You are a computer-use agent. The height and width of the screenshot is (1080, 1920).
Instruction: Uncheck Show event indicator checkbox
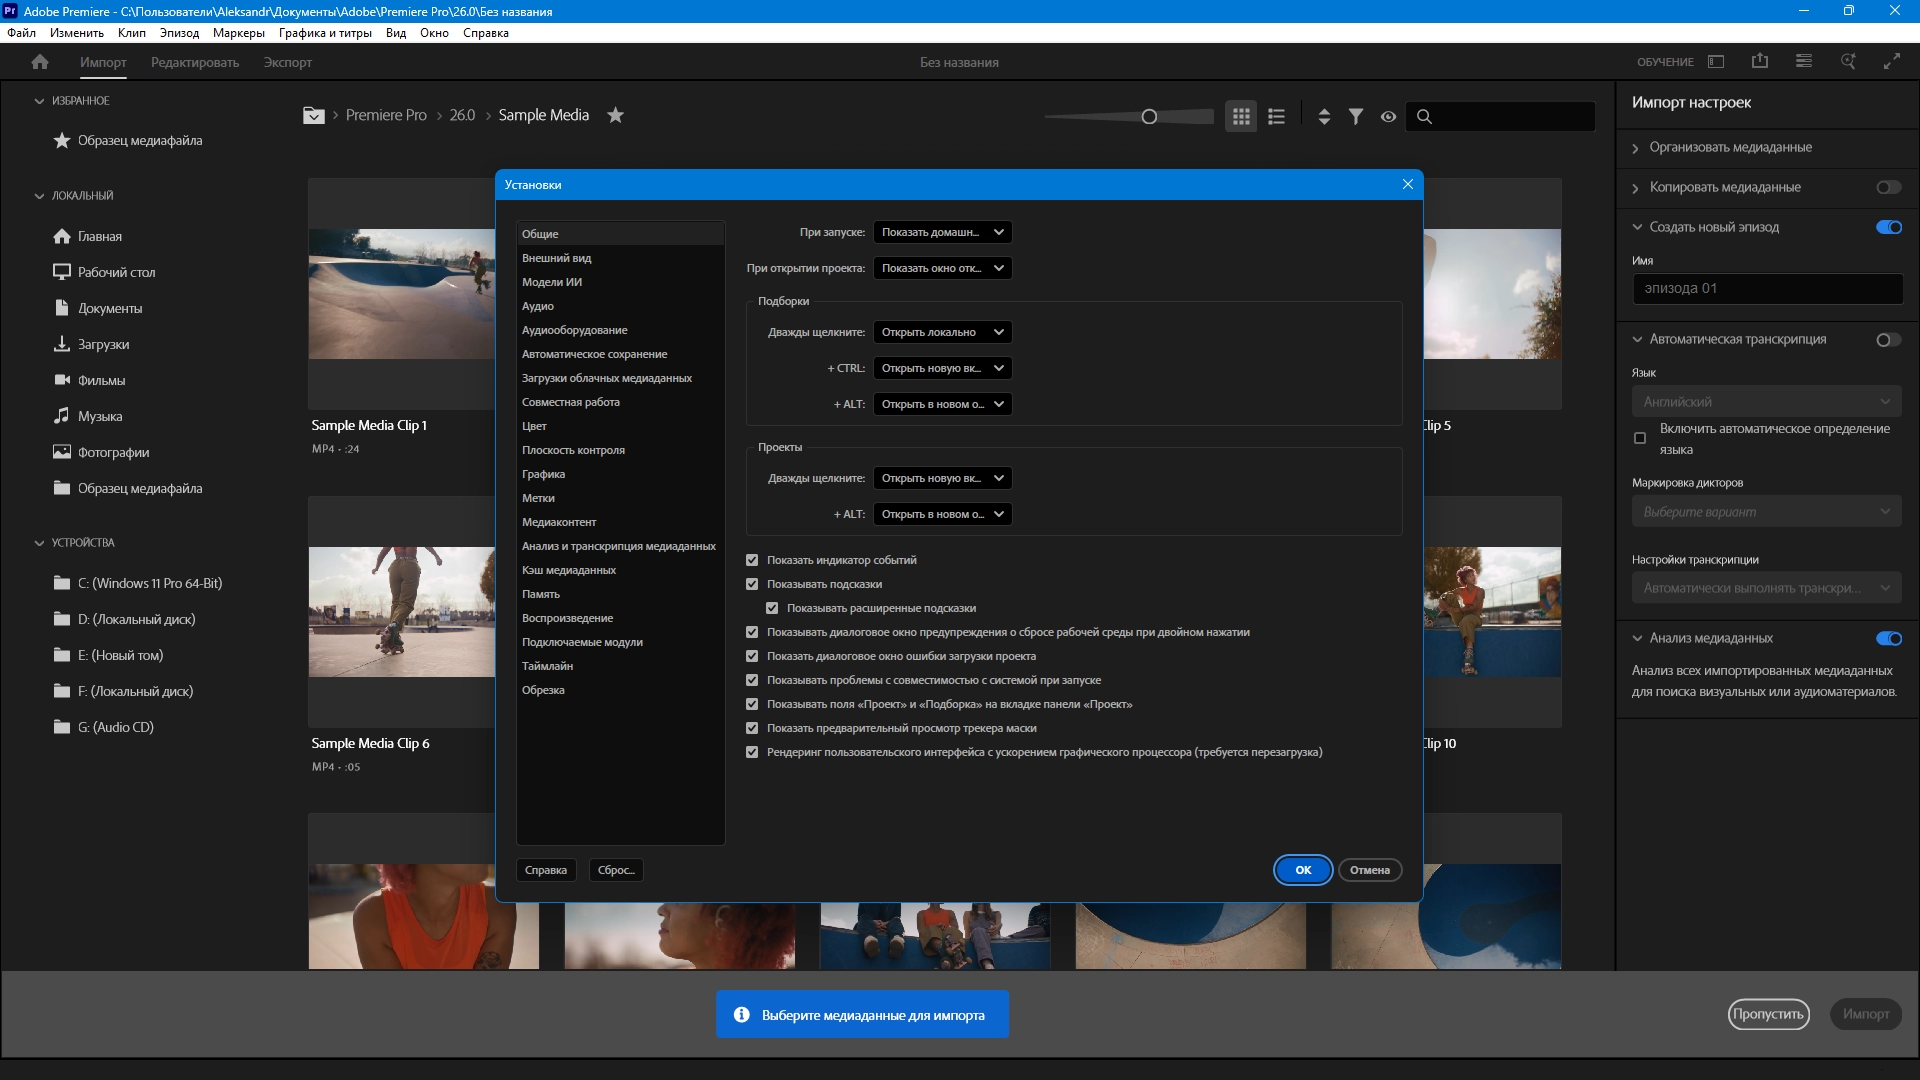coord(752,560)
